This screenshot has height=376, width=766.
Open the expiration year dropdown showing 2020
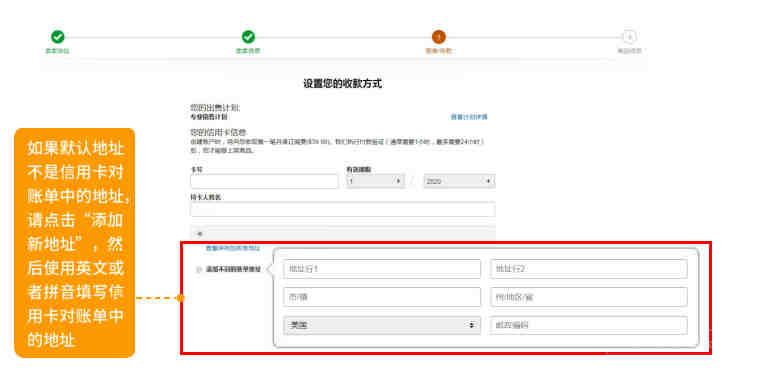(x=459, y=181)
